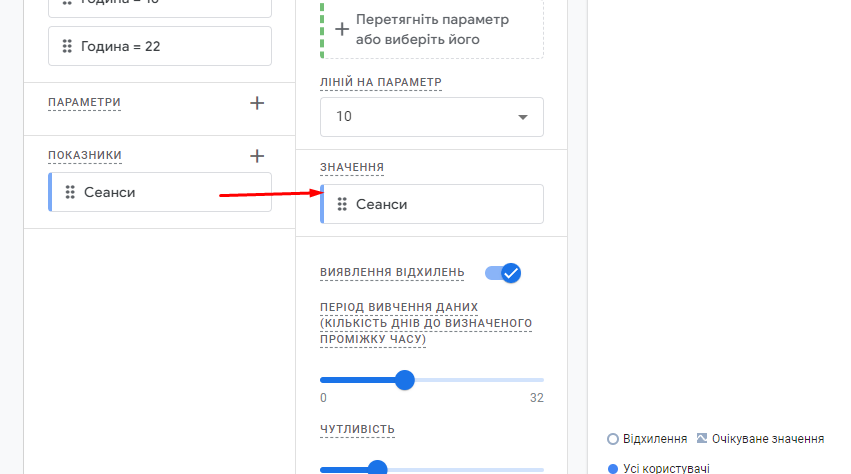Click the Відхилення legend circle icon
Screen dimensions: 851x474
(613, 439)
